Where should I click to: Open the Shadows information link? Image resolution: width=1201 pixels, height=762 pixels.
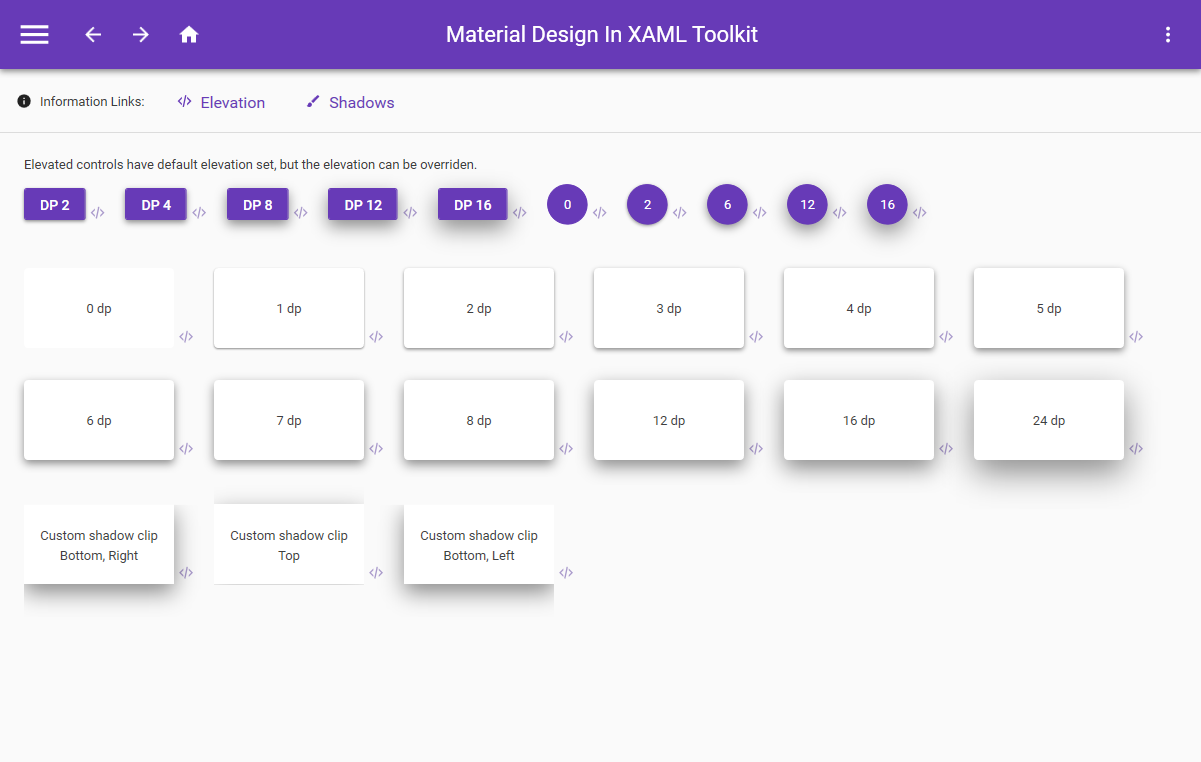point(350,102)
